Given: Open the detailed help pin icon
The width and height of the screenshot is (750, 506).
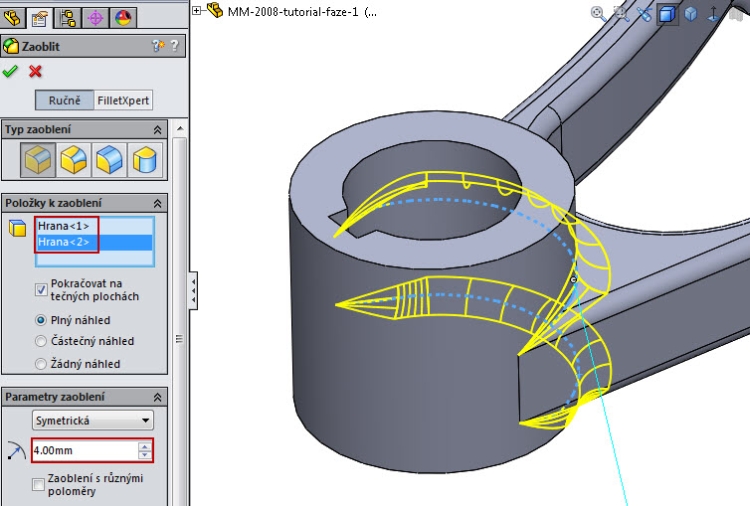Looking at the screenshot, I should (157, 46).
